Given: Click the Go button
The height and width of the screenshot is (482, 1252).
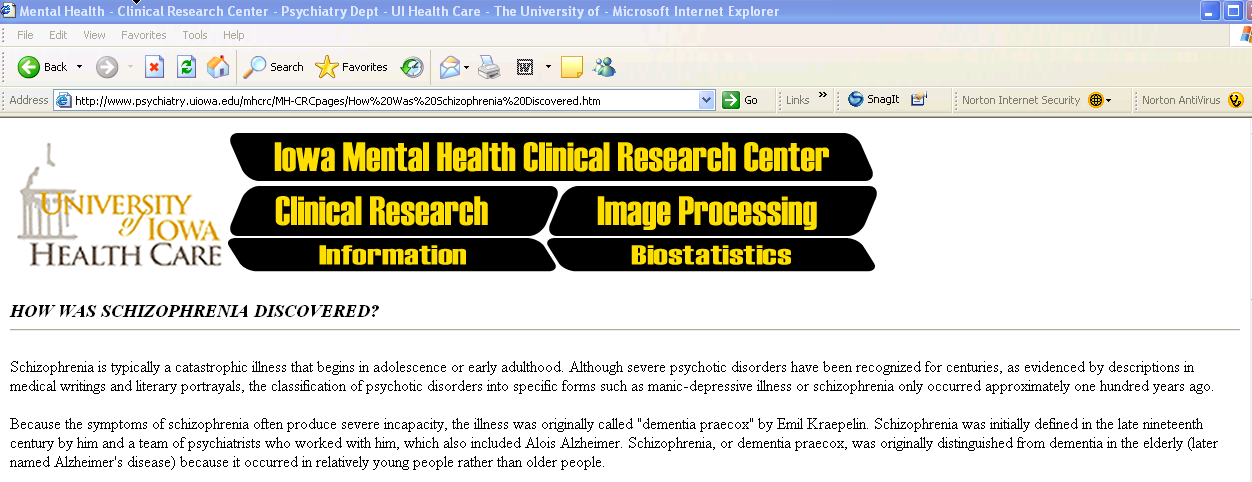Looking at the screenshot, I should pos(740,100).
